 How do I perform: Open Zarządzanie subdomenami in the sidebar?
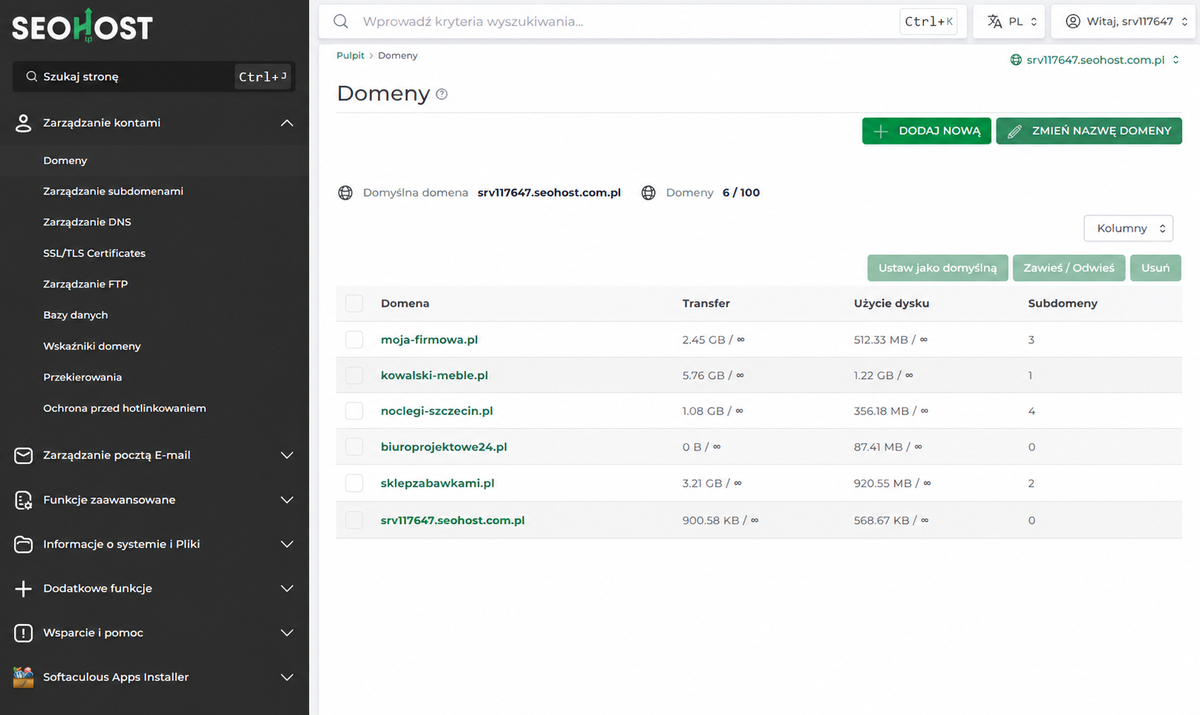coord(113,191)
